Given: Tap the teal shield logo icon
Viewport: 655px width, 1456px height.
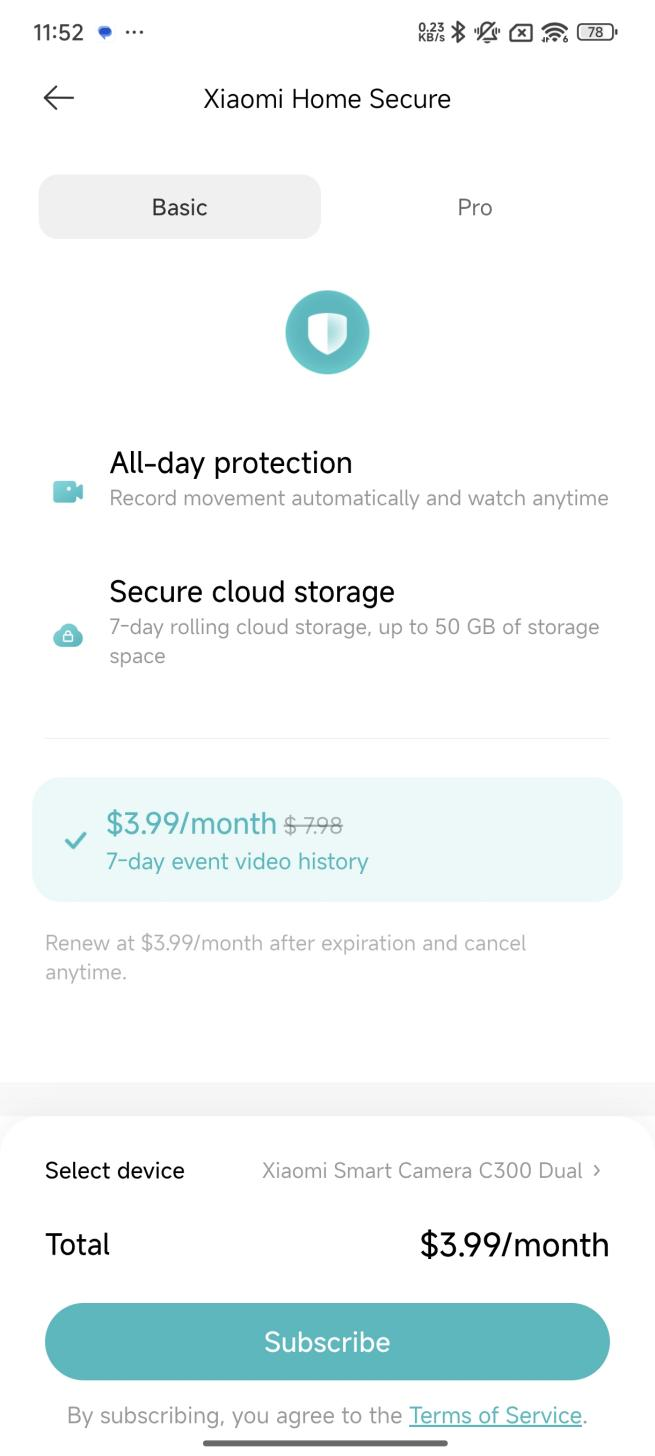Looking at the screenshot, I should click(327, 333).
